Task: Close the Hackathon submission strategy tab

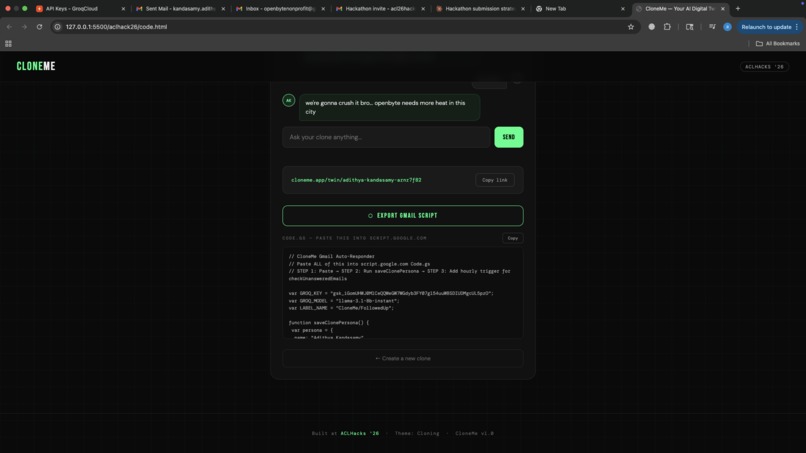Action: tap(523, 9)
